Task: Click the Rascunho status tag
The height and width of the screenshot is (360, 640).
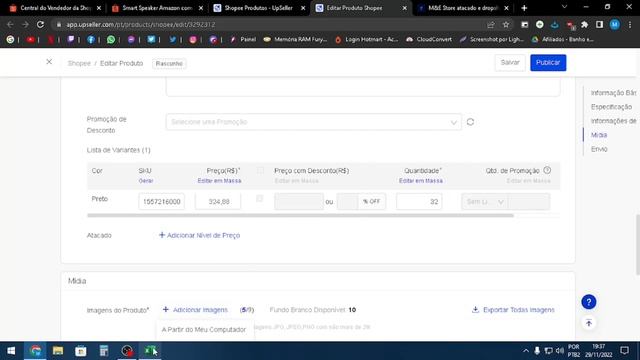Action: [x=169, y=64]
